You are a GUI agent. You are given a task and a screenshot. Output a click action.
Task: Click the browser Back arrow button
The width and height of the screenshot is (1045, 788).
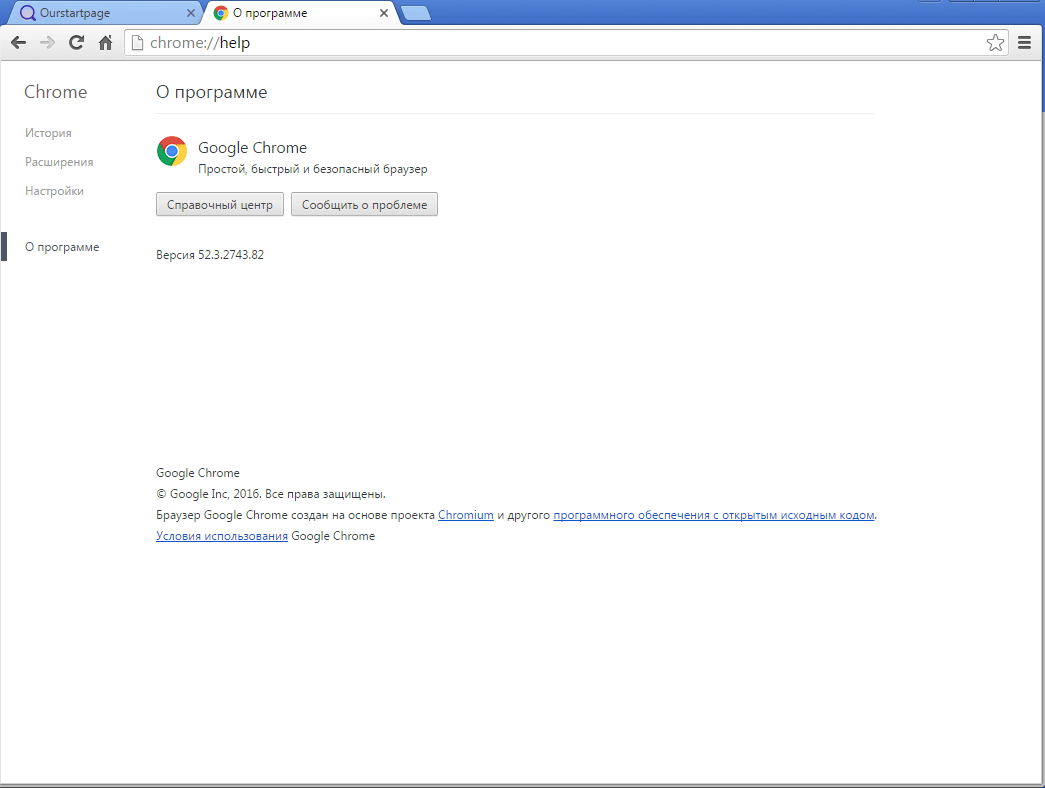[18, 43]
